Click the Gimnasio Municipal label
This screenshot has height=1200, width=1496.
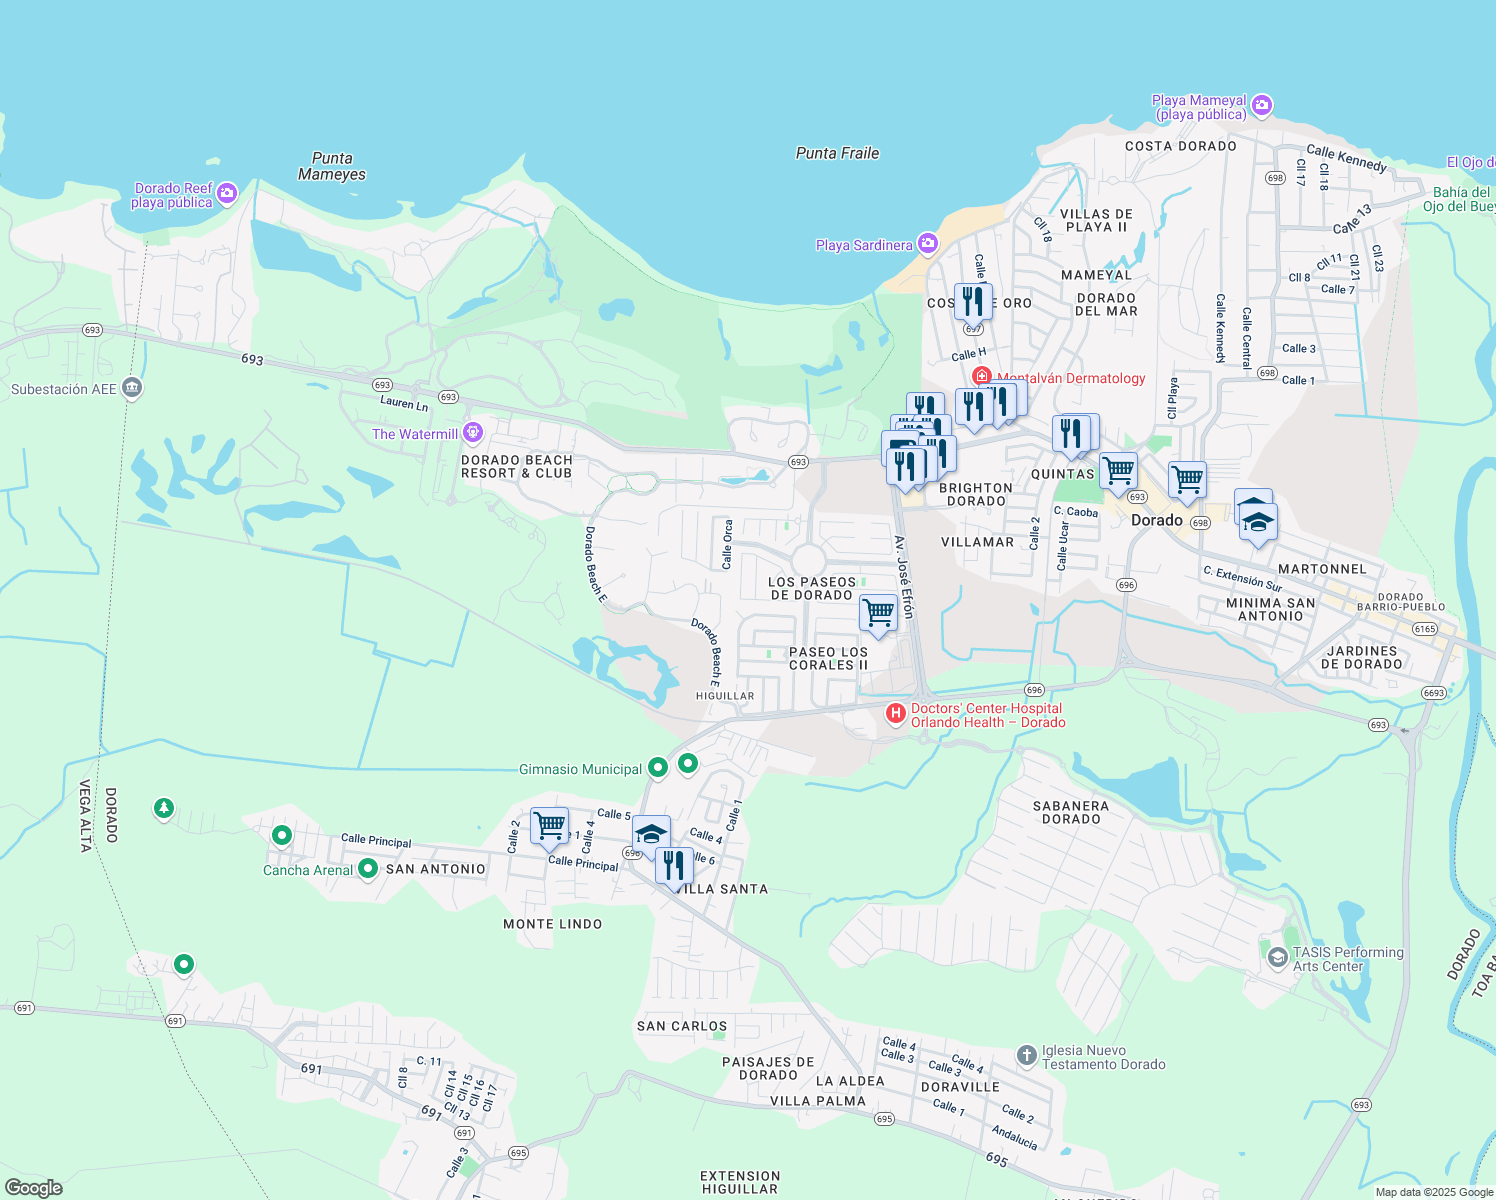point(580,769)
